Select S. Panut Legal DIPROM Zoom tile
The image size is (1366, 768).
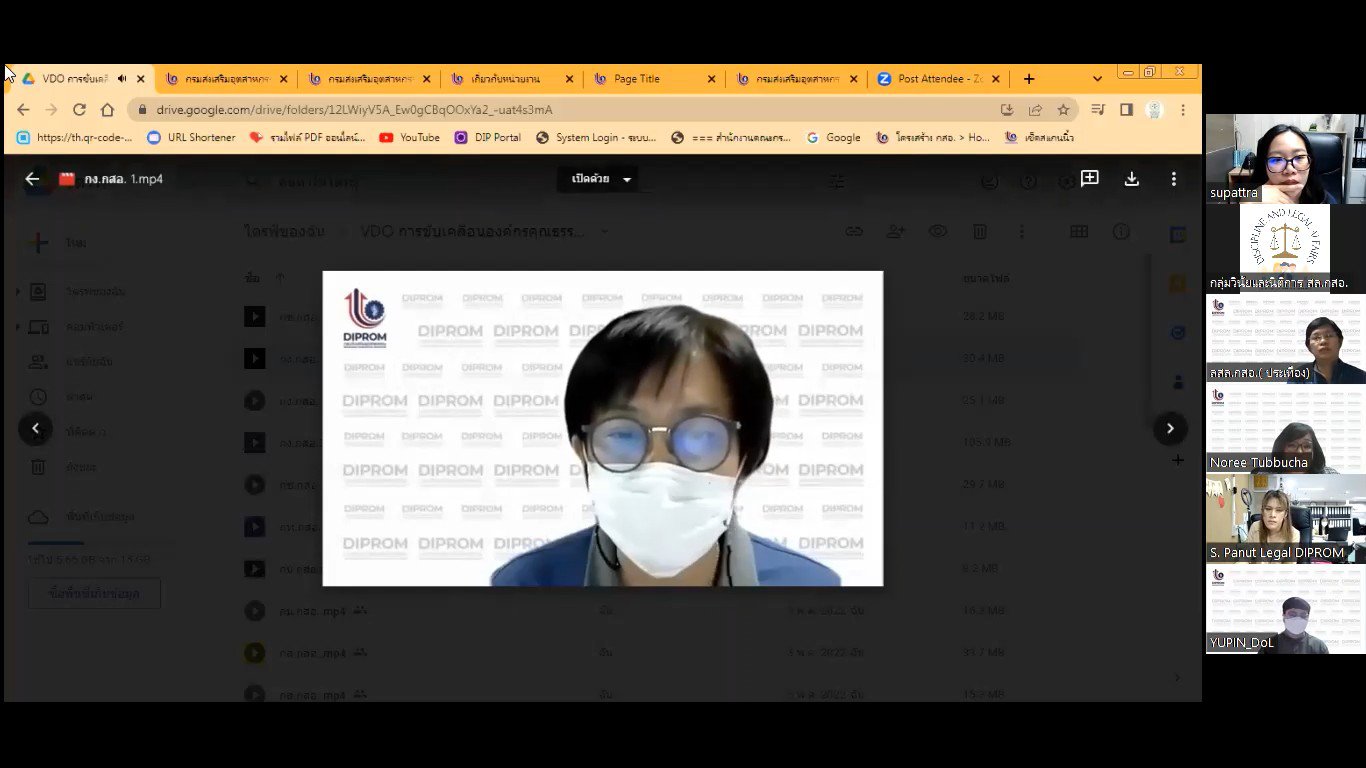[1285, 518]
